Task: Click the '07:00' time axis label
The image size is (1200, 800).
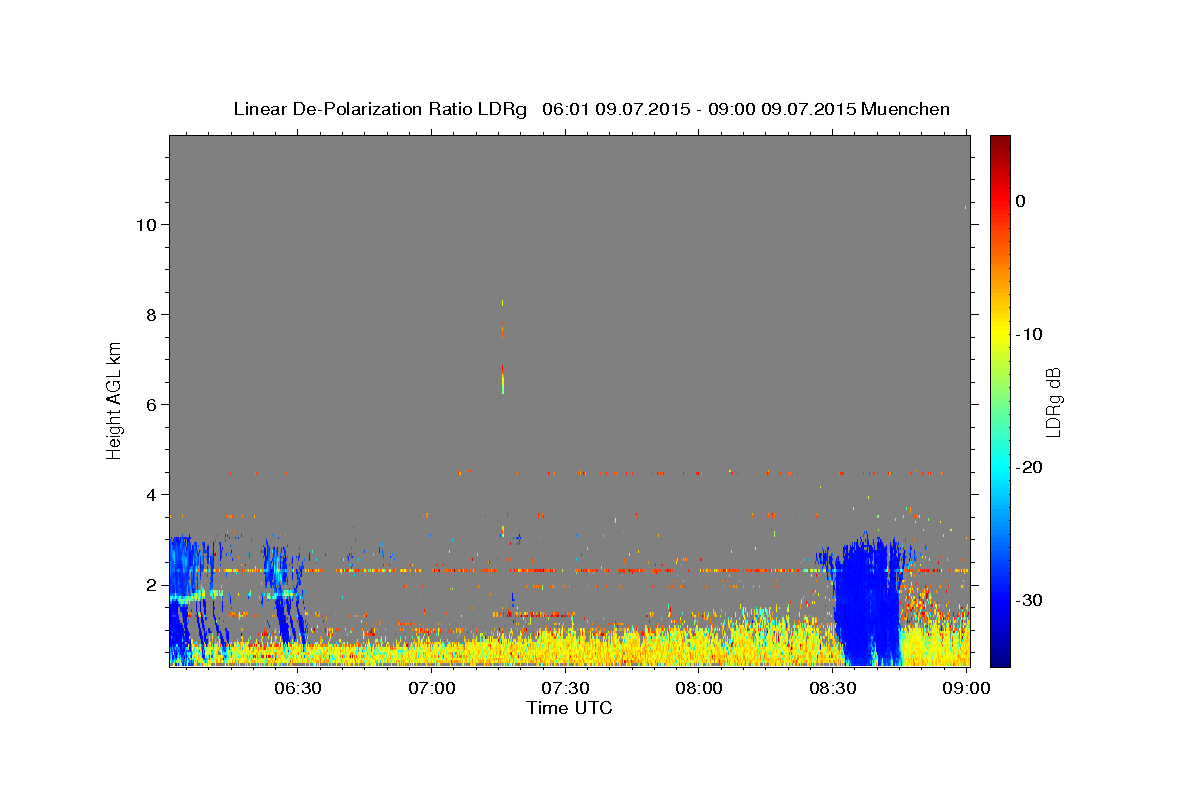Action: tap(432, 688)
